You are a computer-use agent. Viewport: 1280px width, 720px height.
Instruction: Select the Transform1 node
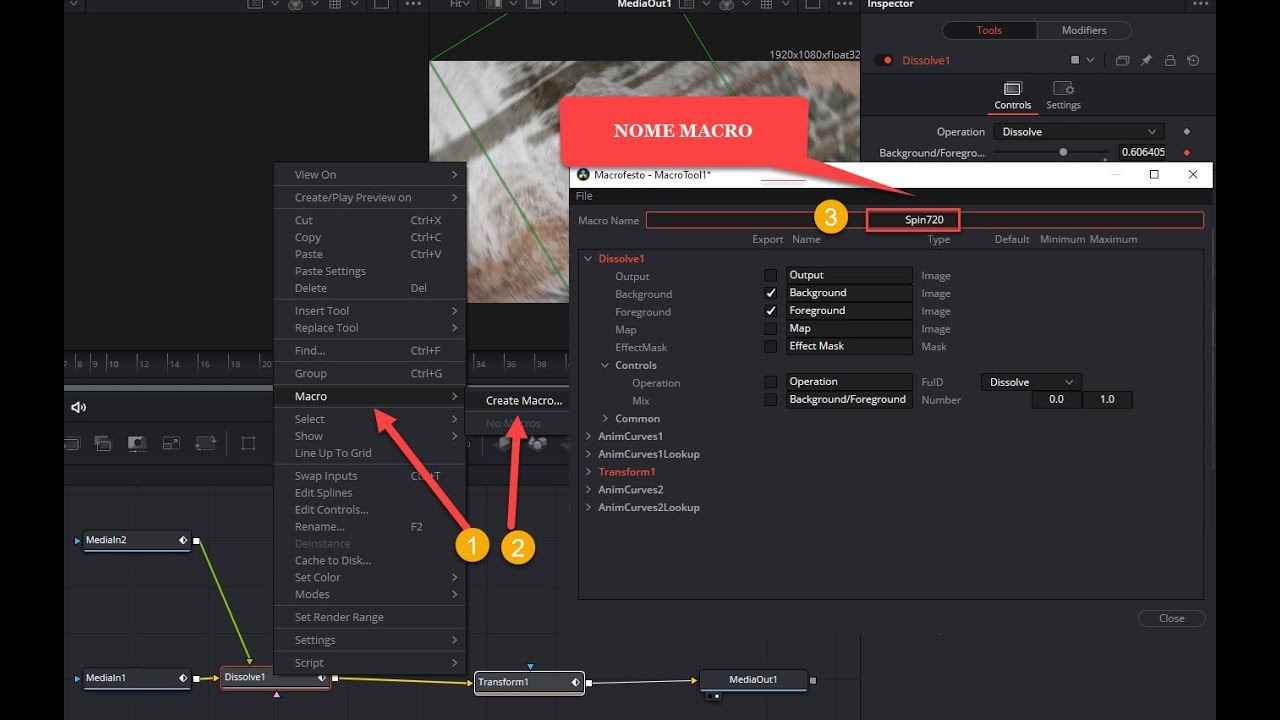click(x=529, y=682)
